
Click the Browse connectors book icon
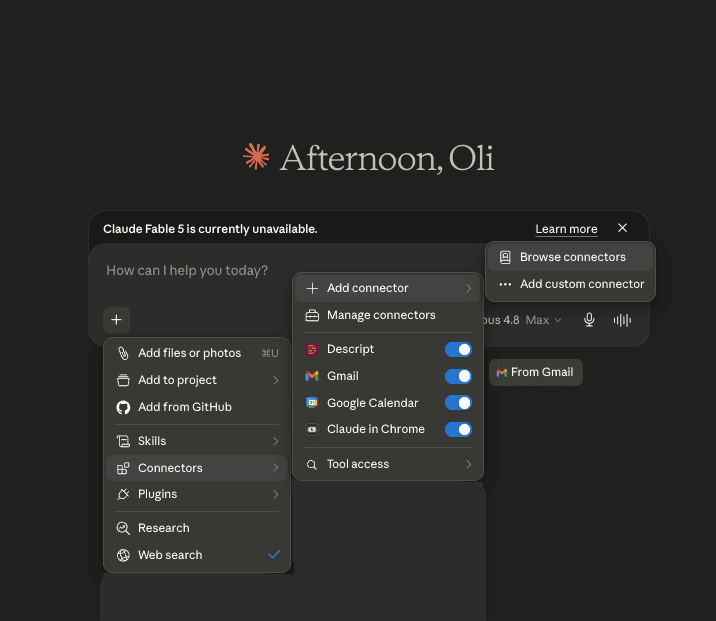(x=505, y=257)
